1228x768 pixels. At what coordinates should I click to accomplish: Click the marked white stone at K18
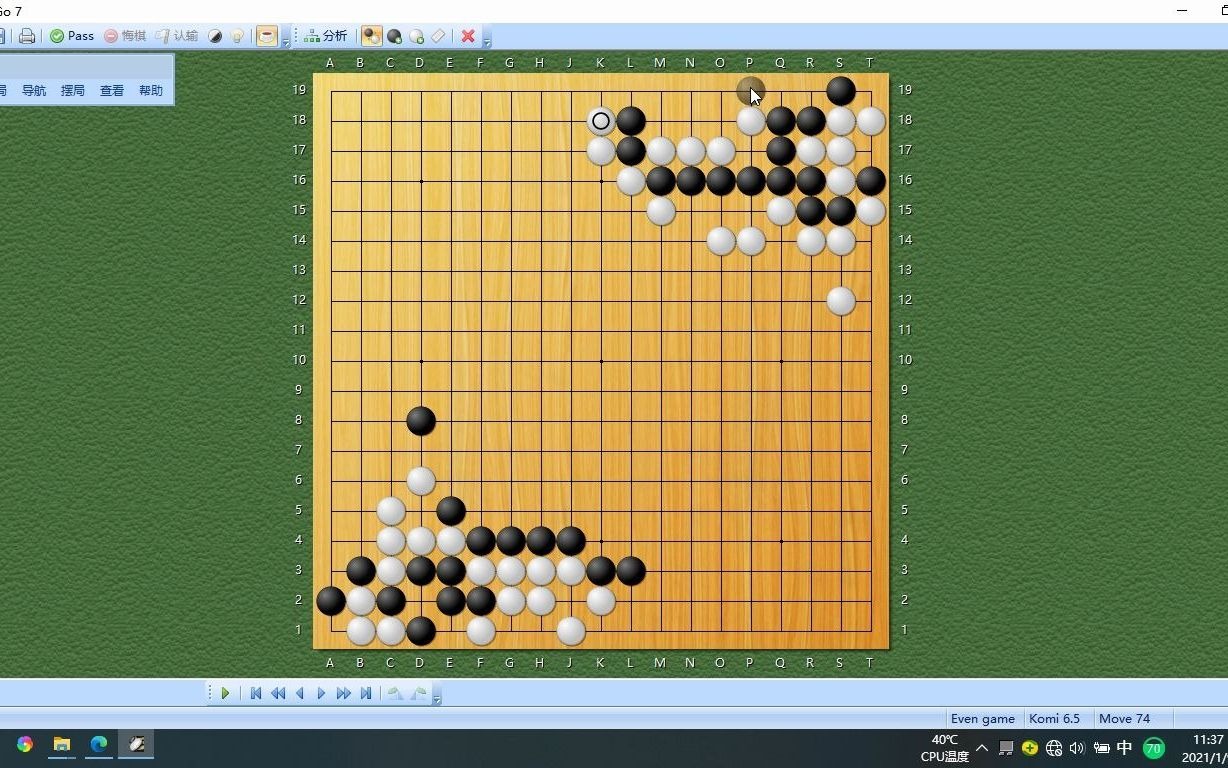click(601, 121)
